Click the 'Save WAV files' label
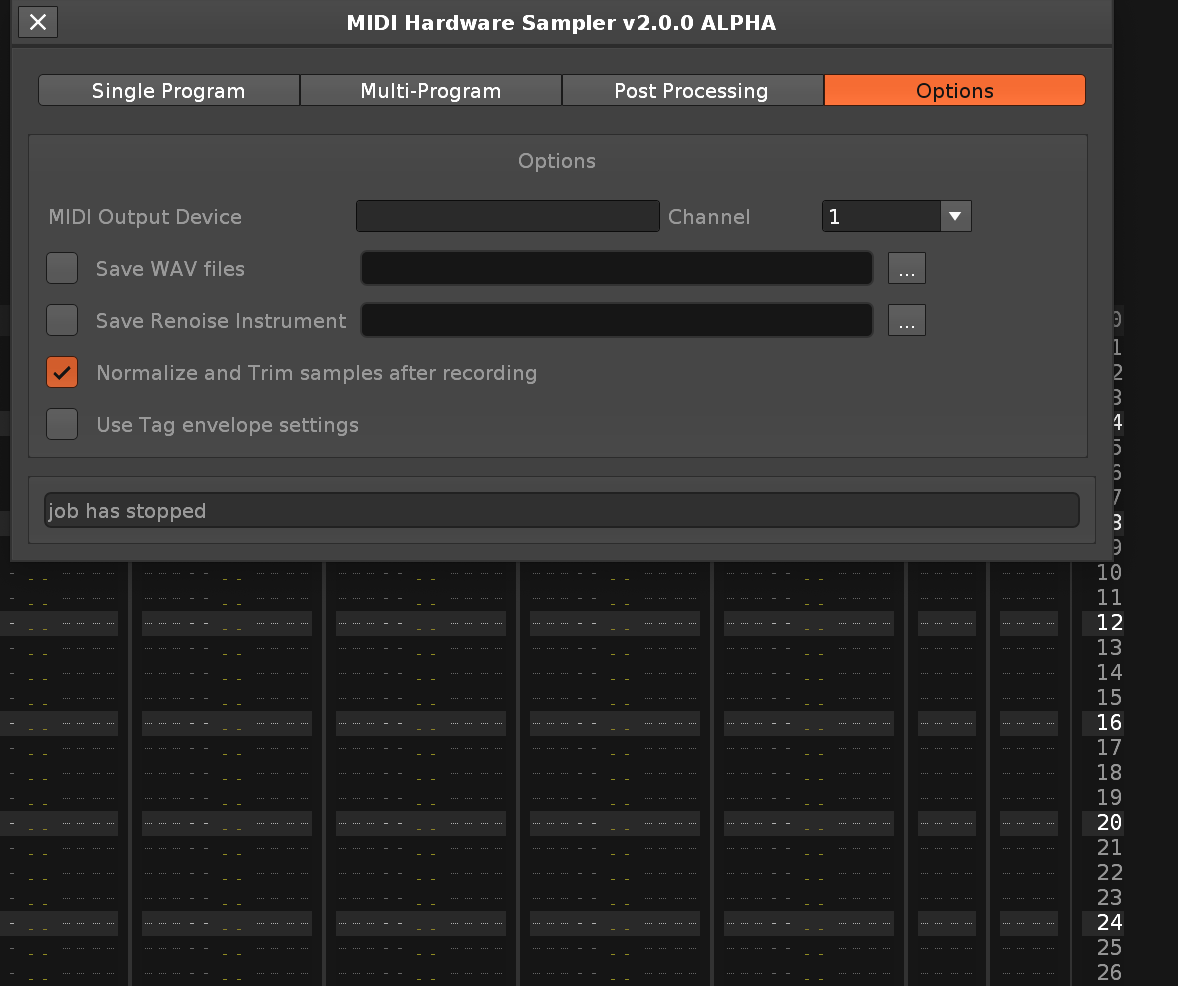The image size is (1178, 986). [171, 269]
